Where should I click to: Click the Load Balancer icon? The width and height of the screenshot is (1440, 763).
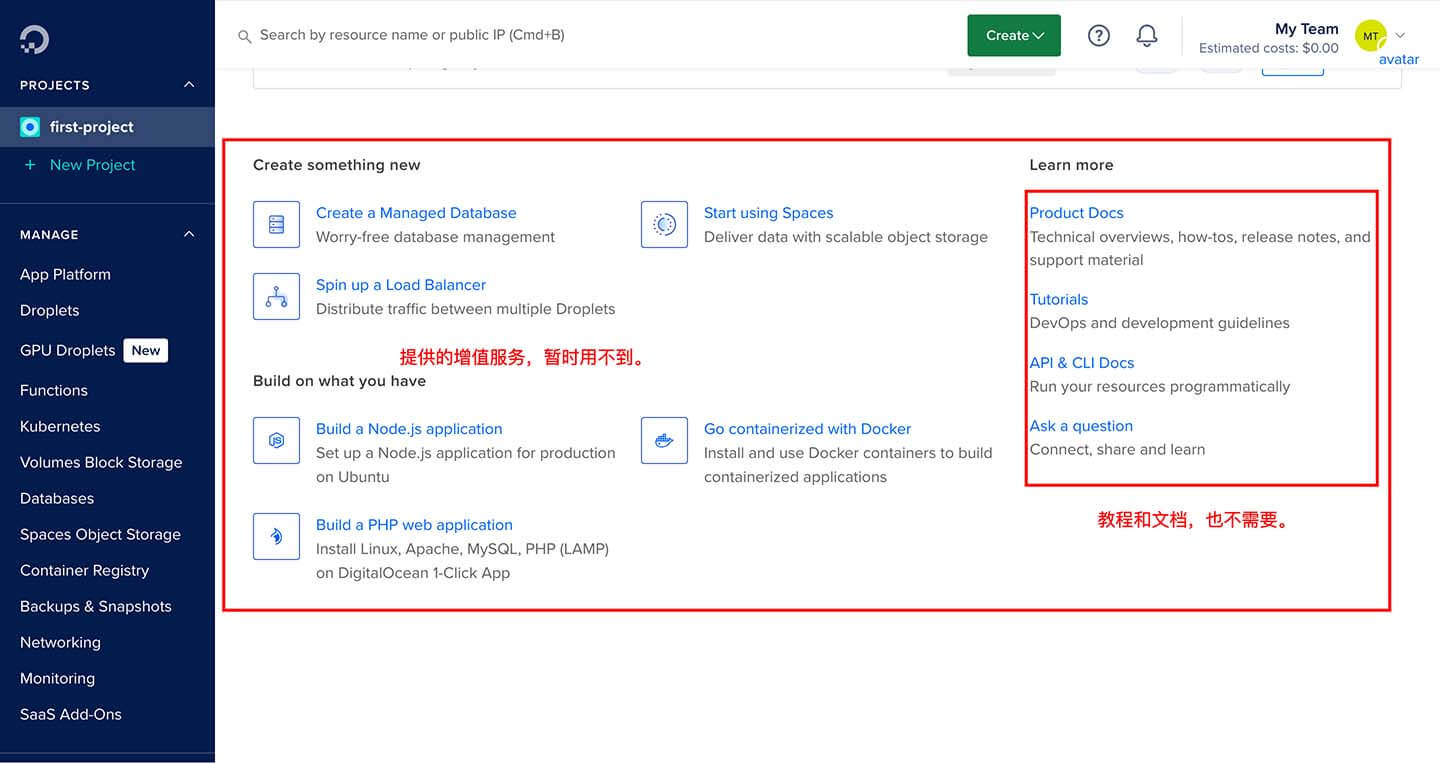[276, 296]
